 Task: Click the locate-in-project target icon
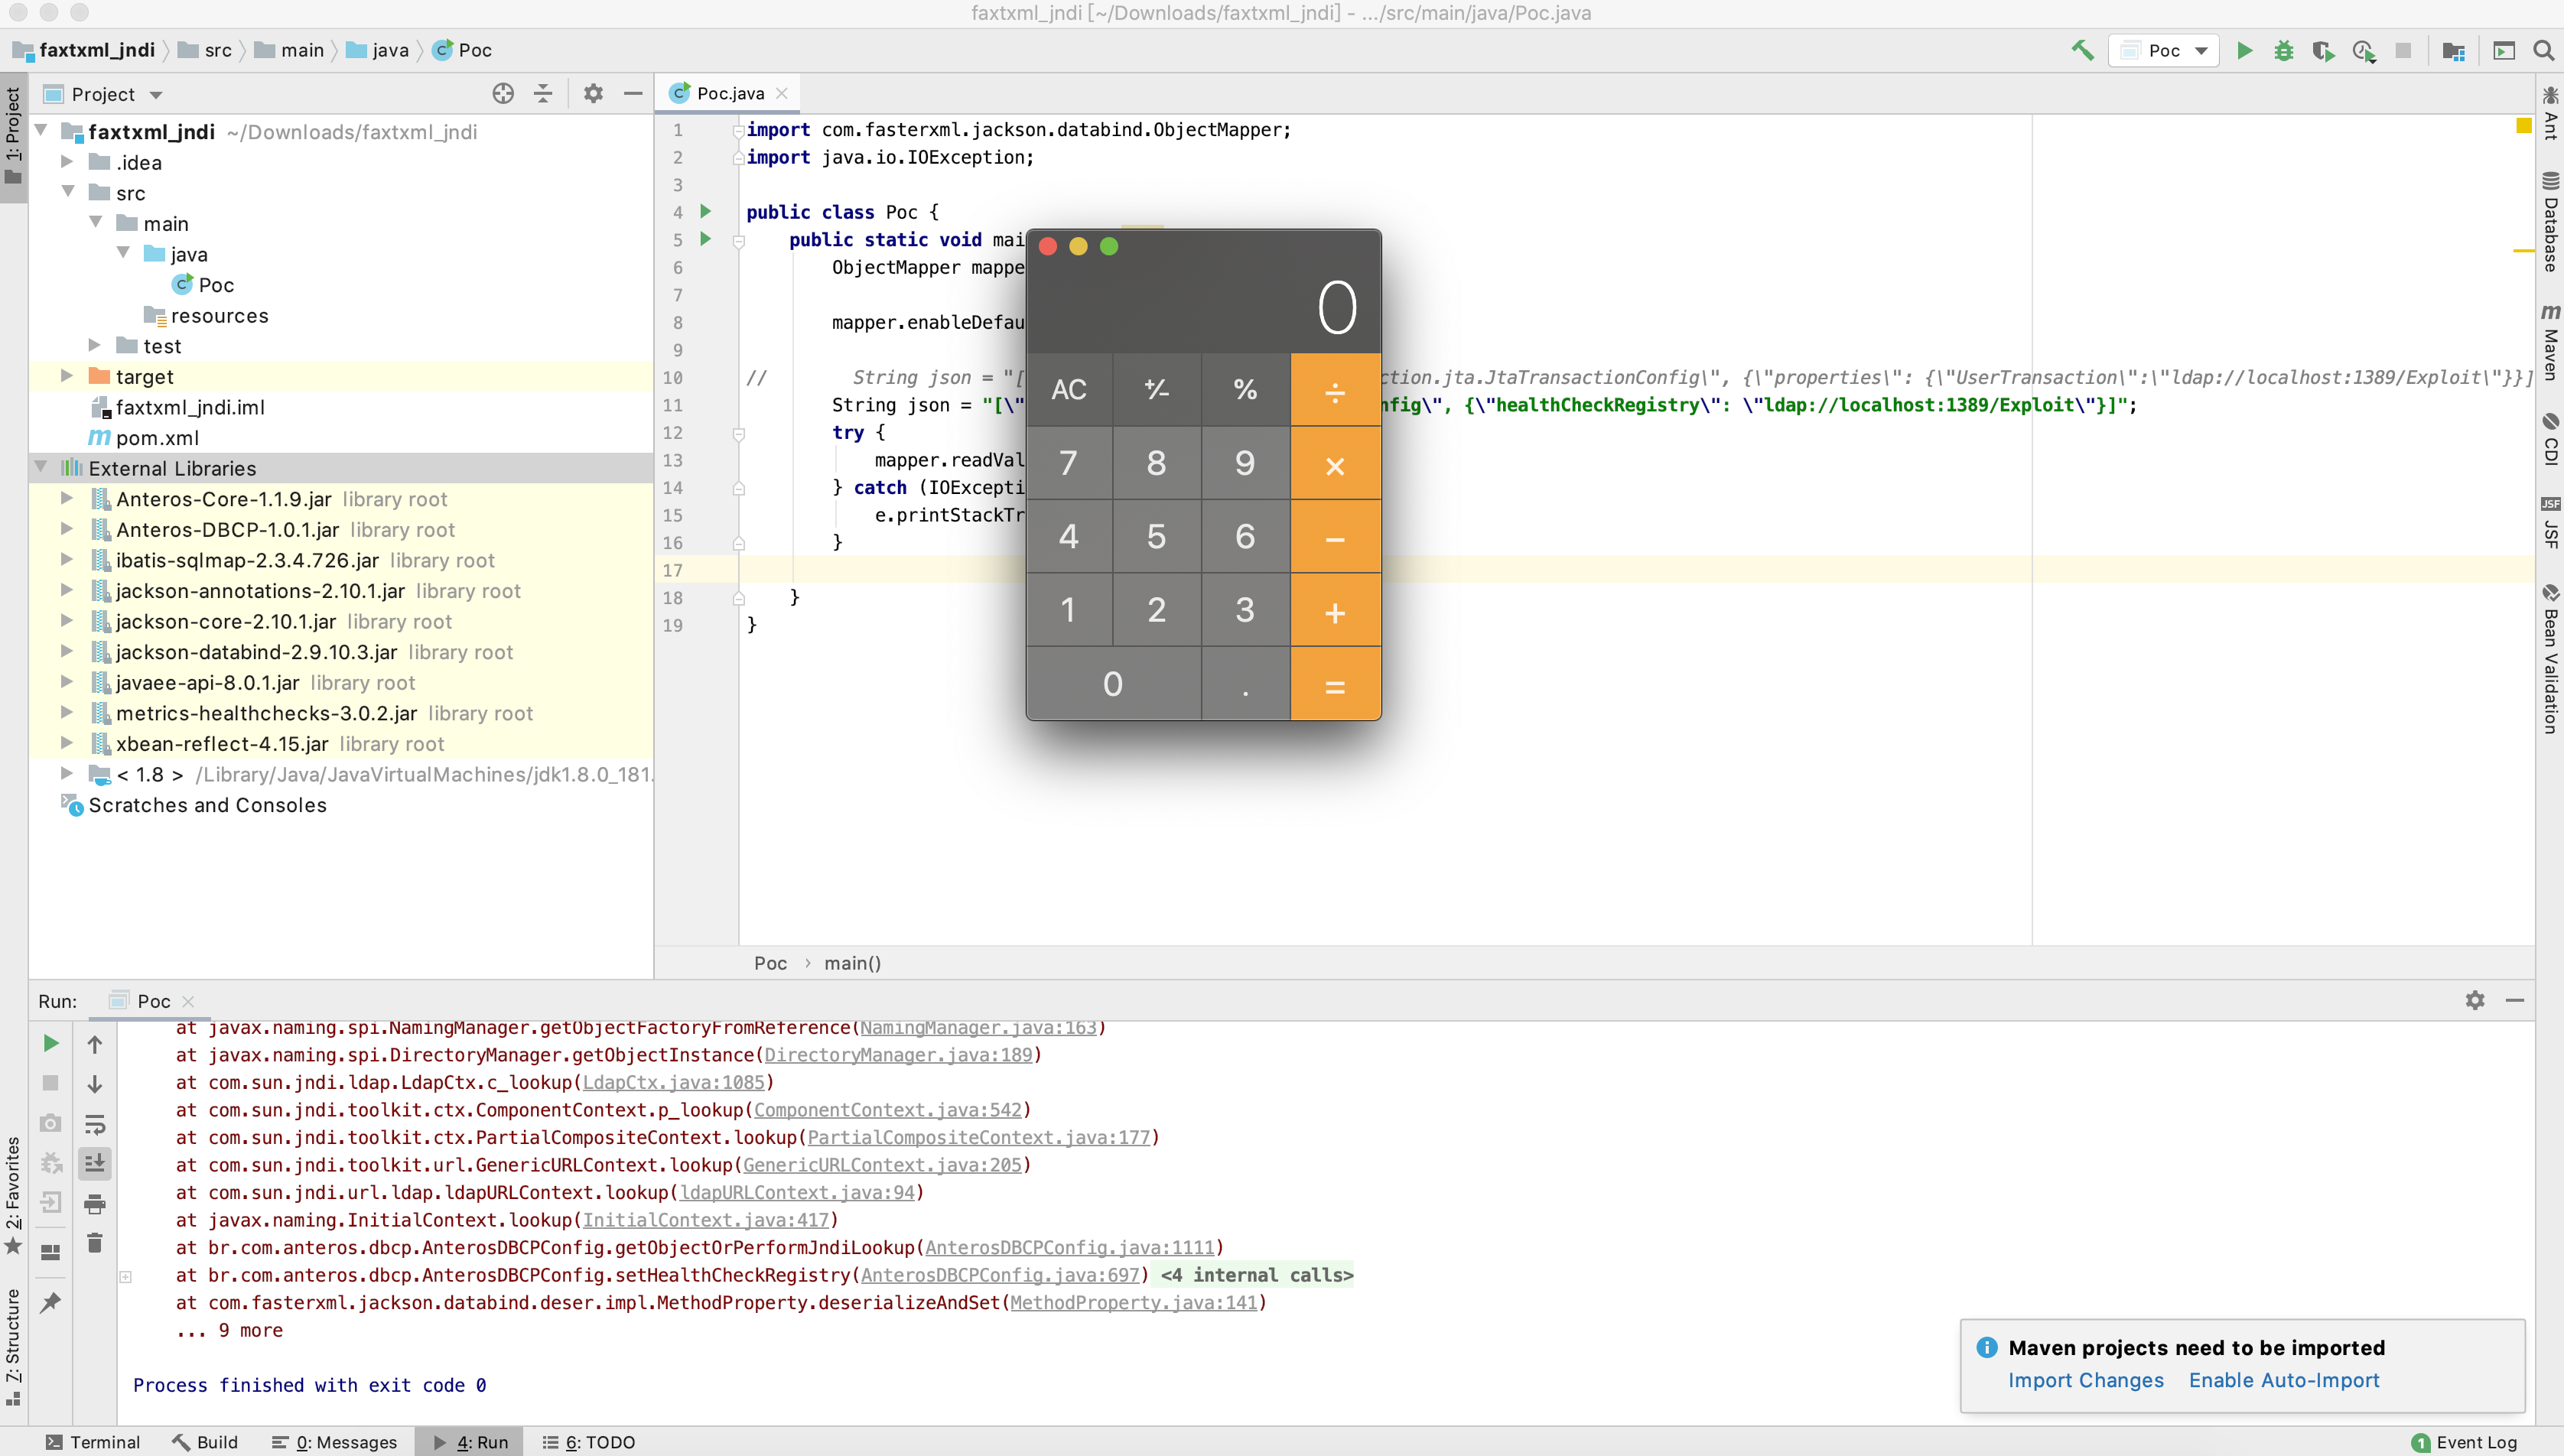point(503,94)
